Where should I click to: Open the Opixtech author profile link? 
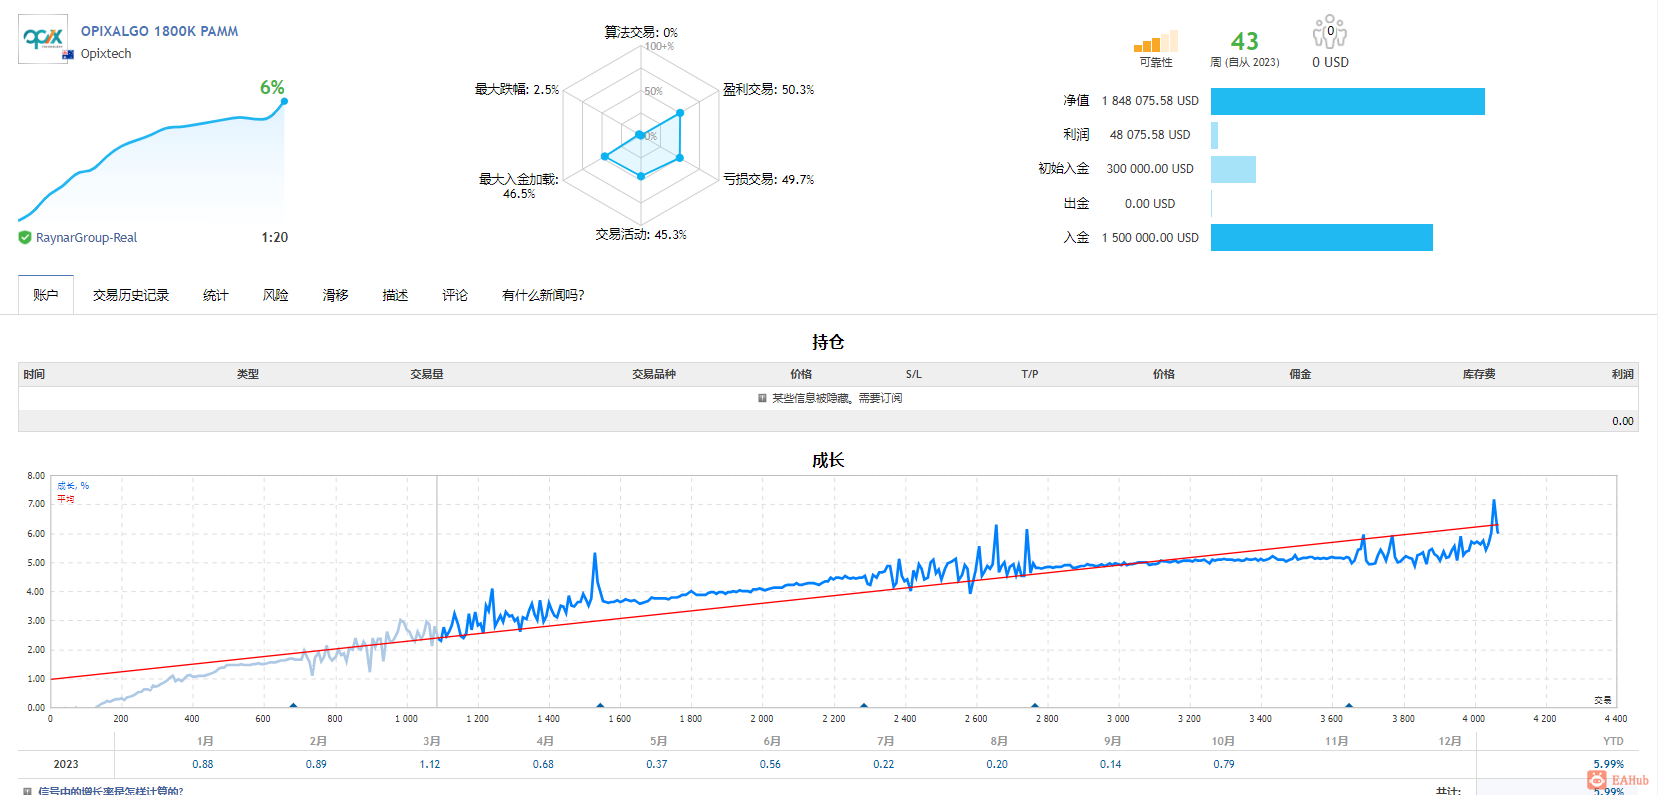tap(106, 54)
